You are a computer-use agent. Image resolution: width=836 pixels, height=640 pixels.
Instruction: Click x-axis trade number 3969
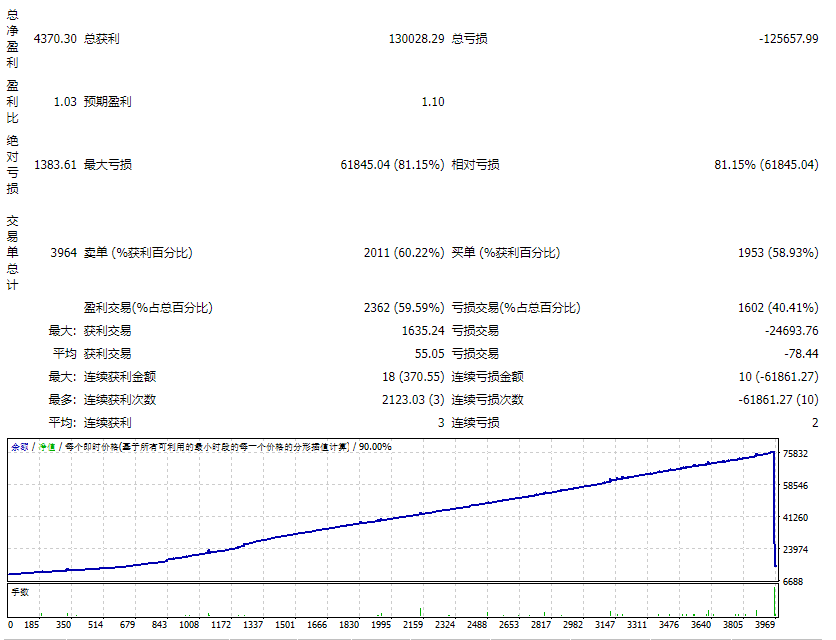pos(765,625)
